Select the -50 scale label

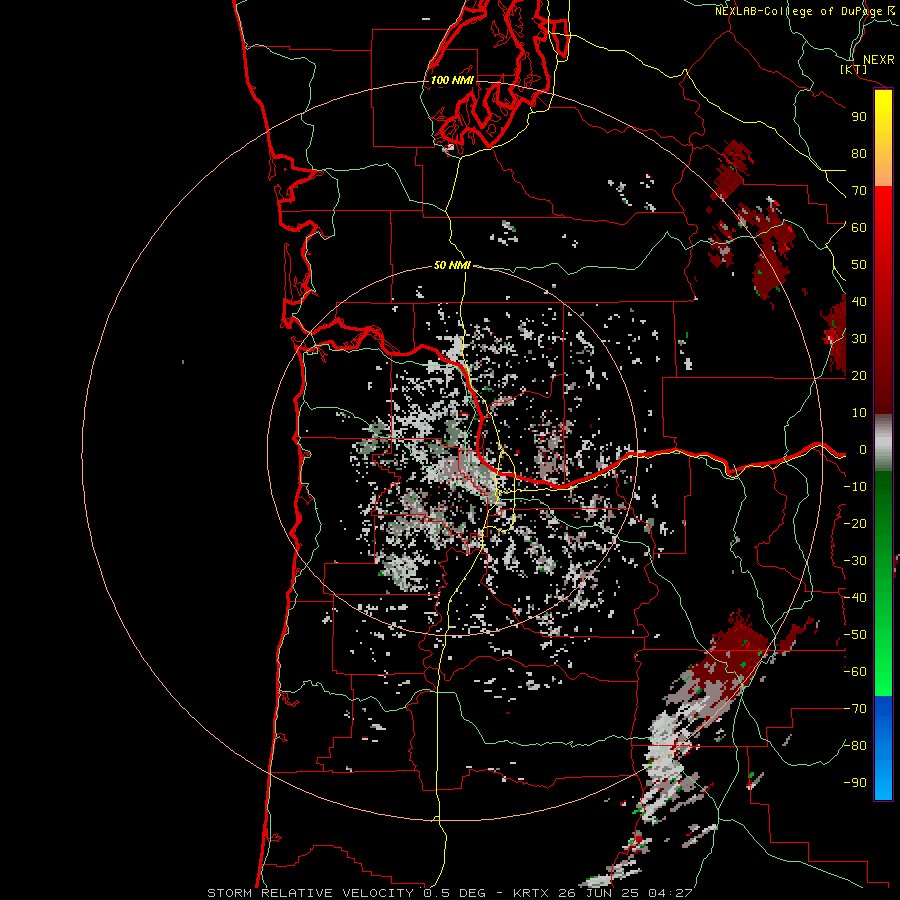(855, 635)
